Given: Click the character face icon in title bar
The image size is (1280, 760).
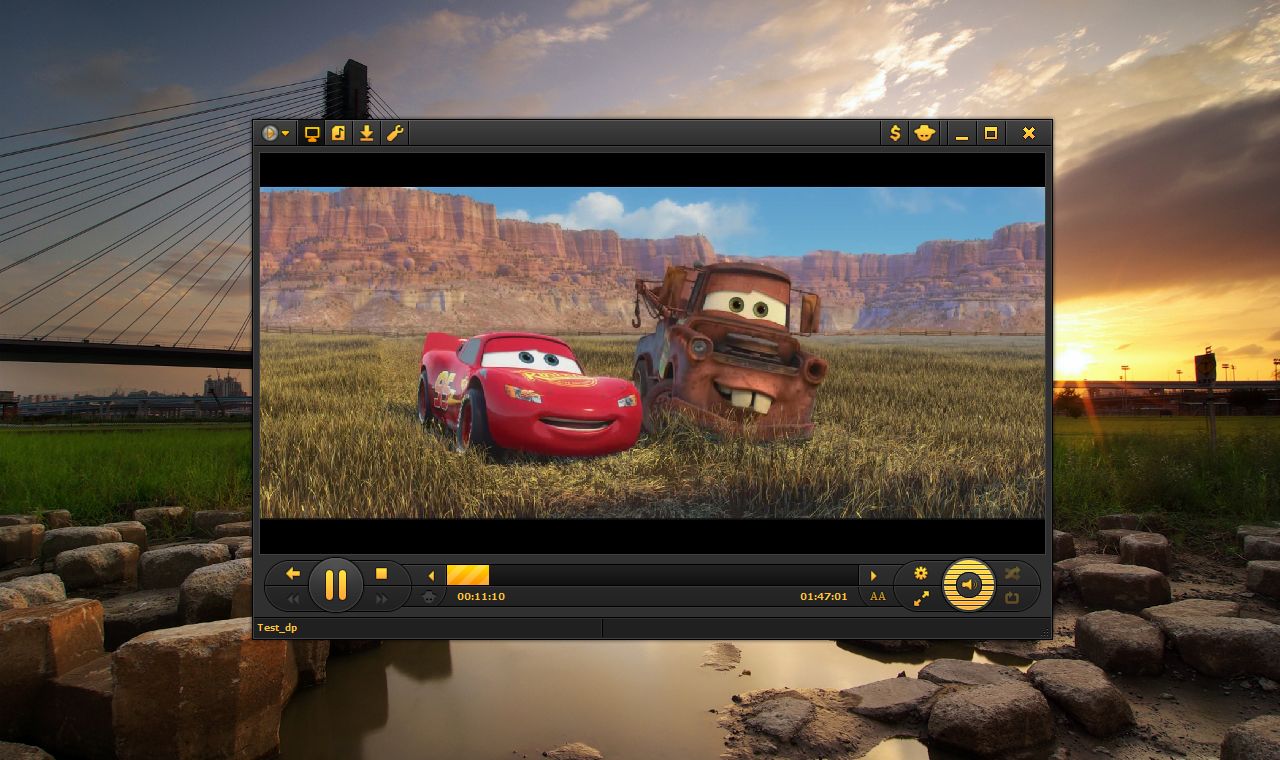Looking at the screenshot, I should [924, 133].
